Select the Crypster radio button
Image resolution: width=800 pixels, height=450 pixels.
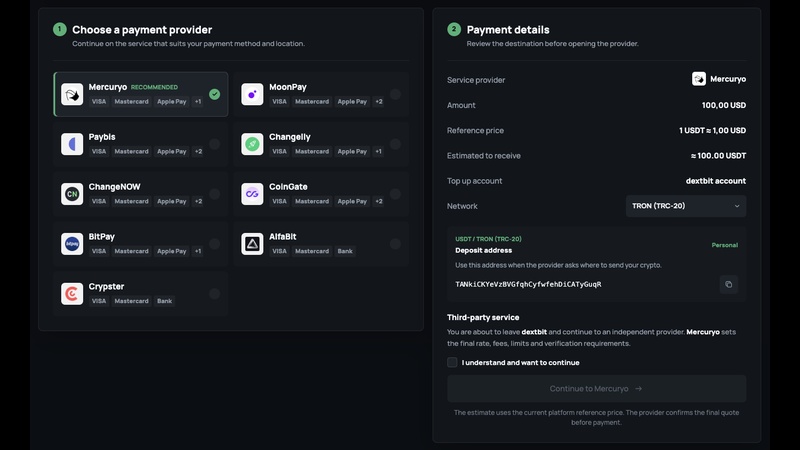pos(214,294)
